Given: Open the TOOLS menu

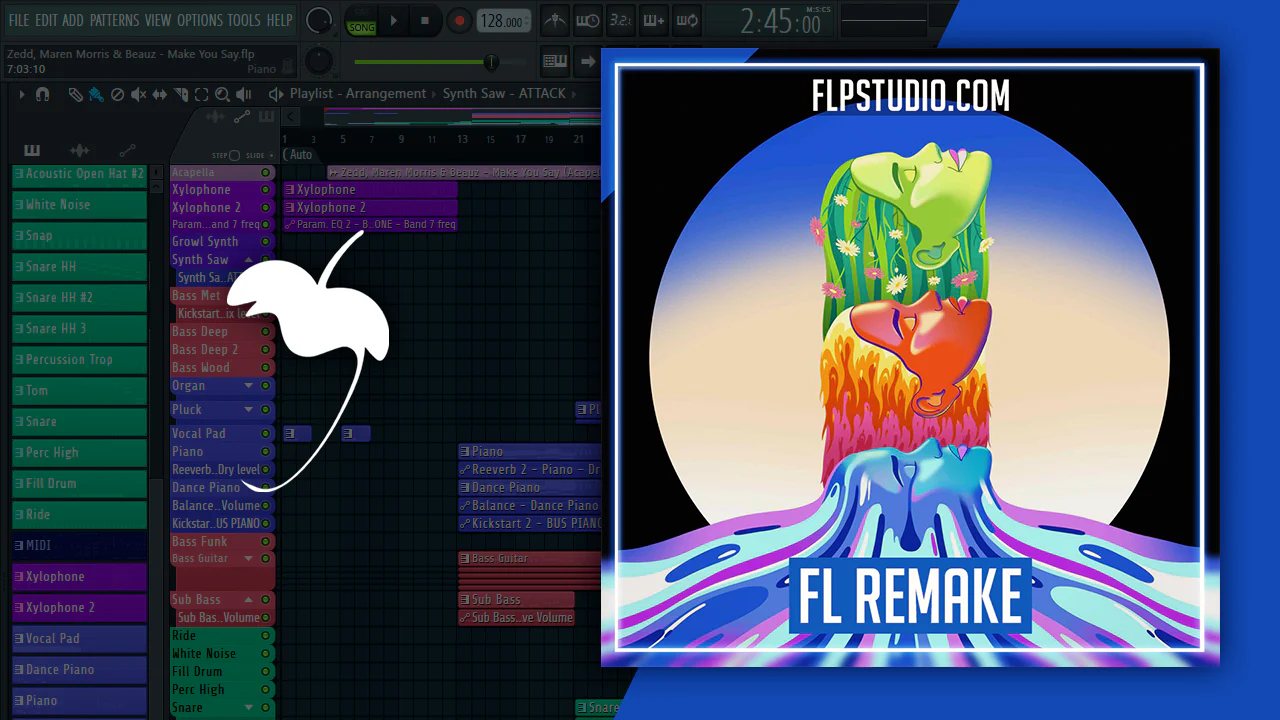Looking at the screenshot, I should 244,20.
